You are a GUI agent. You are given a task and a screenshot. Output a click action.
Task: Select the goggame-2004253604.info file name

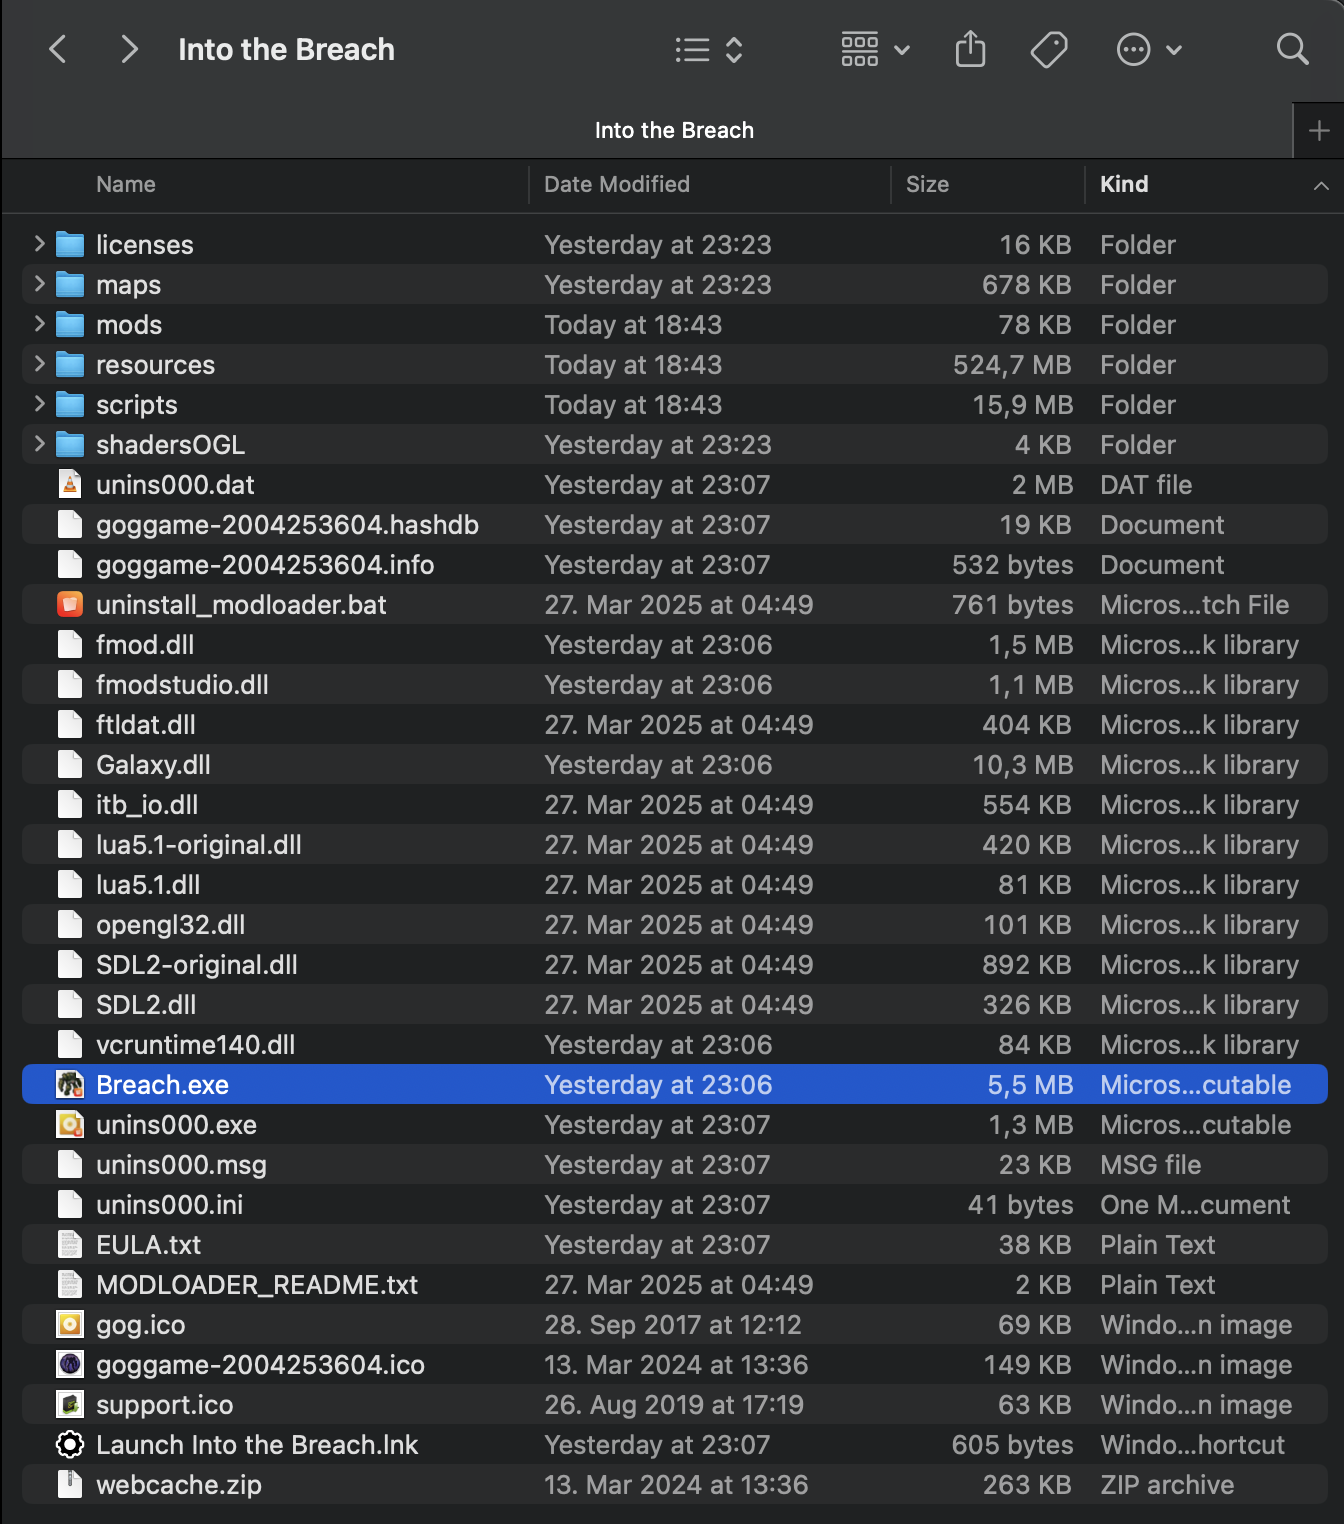(265, 564)
